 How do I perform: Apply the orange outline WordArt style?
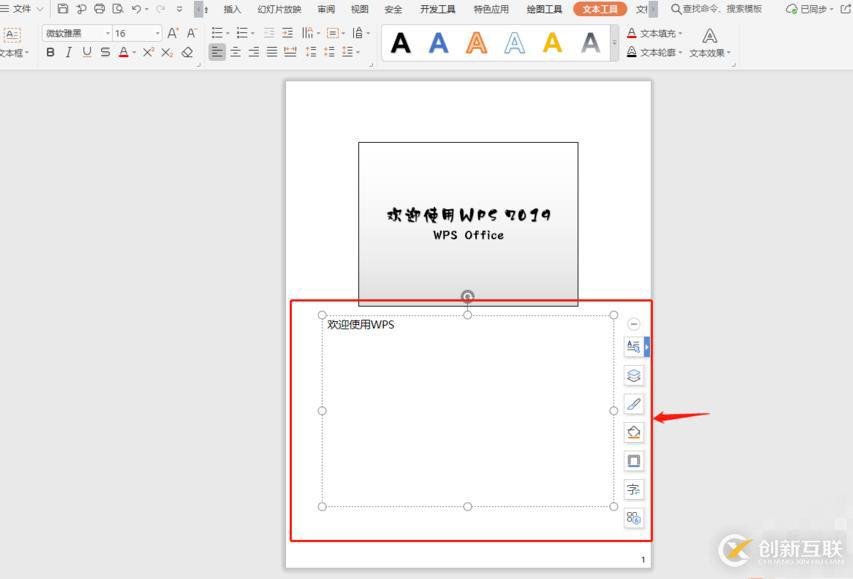477,43
